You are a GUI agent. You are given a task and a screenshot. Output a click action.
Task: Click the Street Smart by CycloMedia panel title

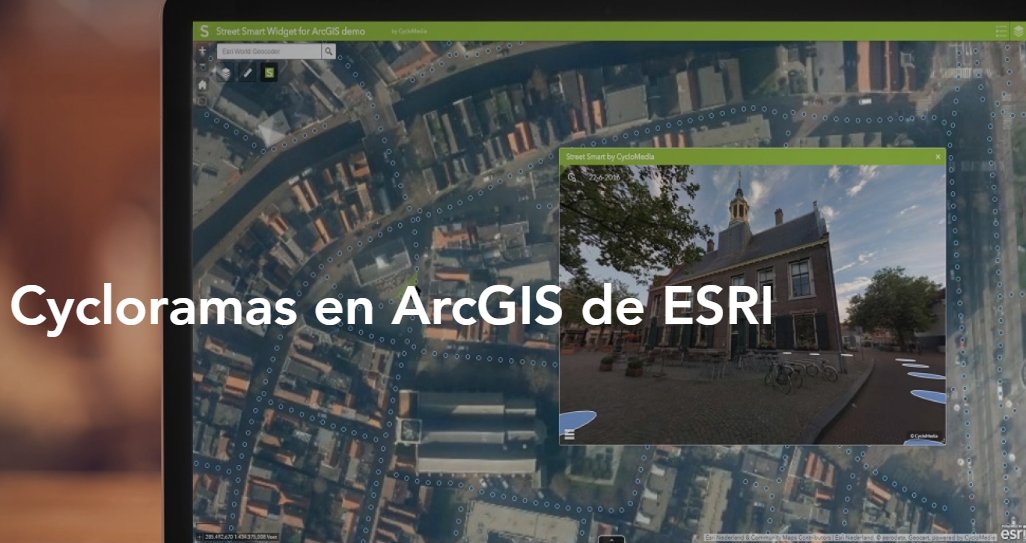[x=610, y=157]
